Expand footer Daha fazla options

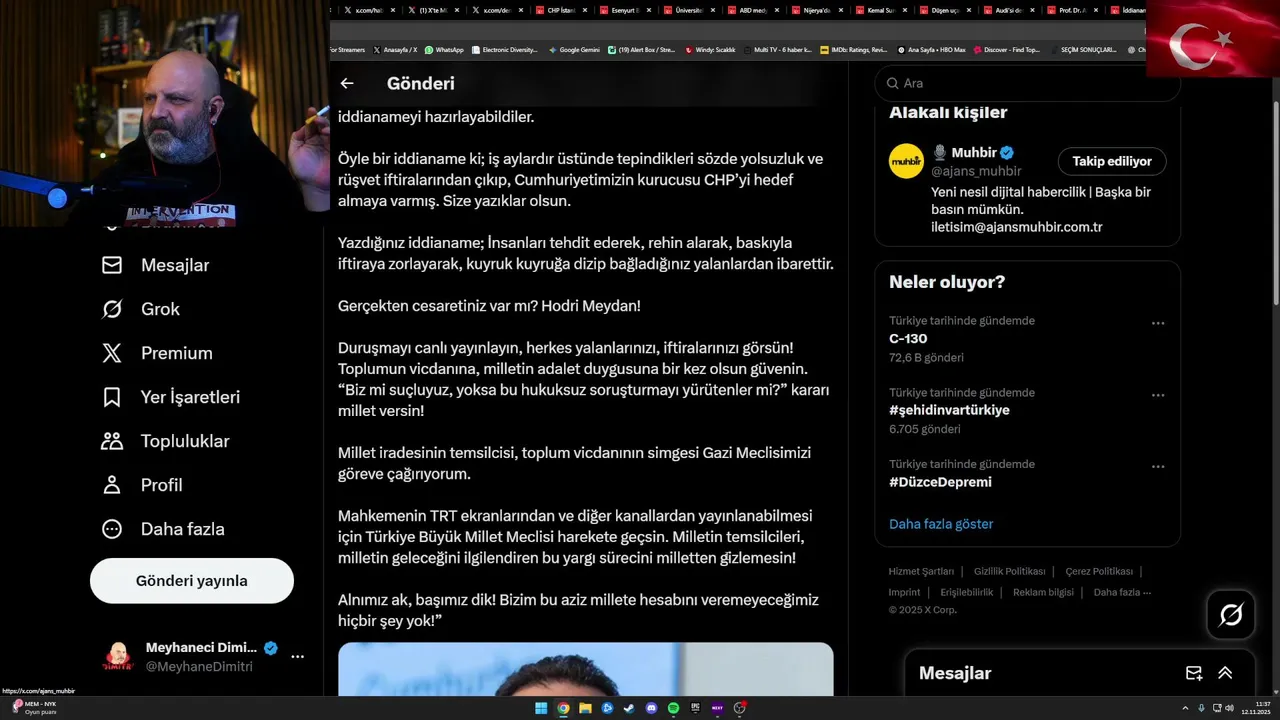click(x=1122, y=592)
